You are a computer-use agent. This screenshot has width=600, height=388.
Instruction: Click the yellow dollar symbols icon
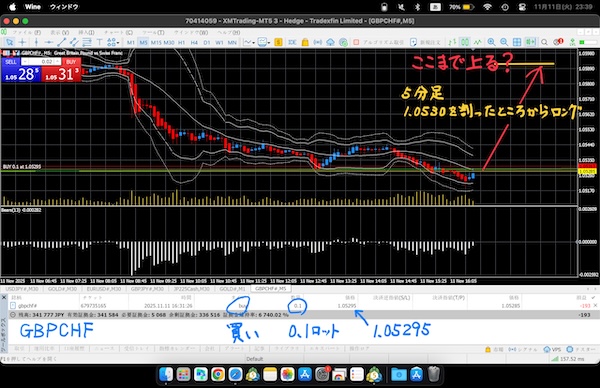tap(279, 42)
